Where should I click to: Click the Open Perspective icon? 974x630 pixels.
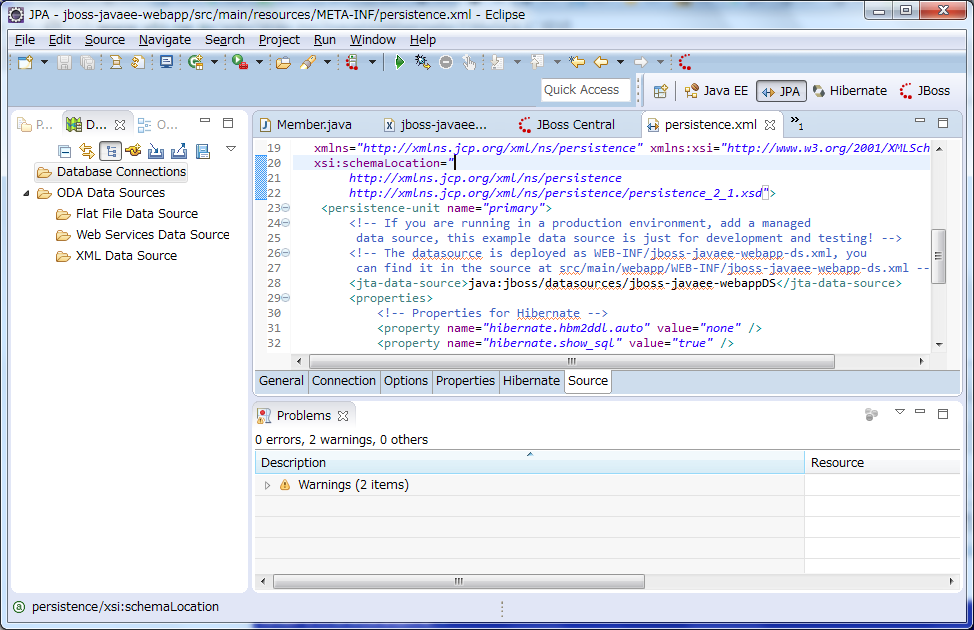660,91
